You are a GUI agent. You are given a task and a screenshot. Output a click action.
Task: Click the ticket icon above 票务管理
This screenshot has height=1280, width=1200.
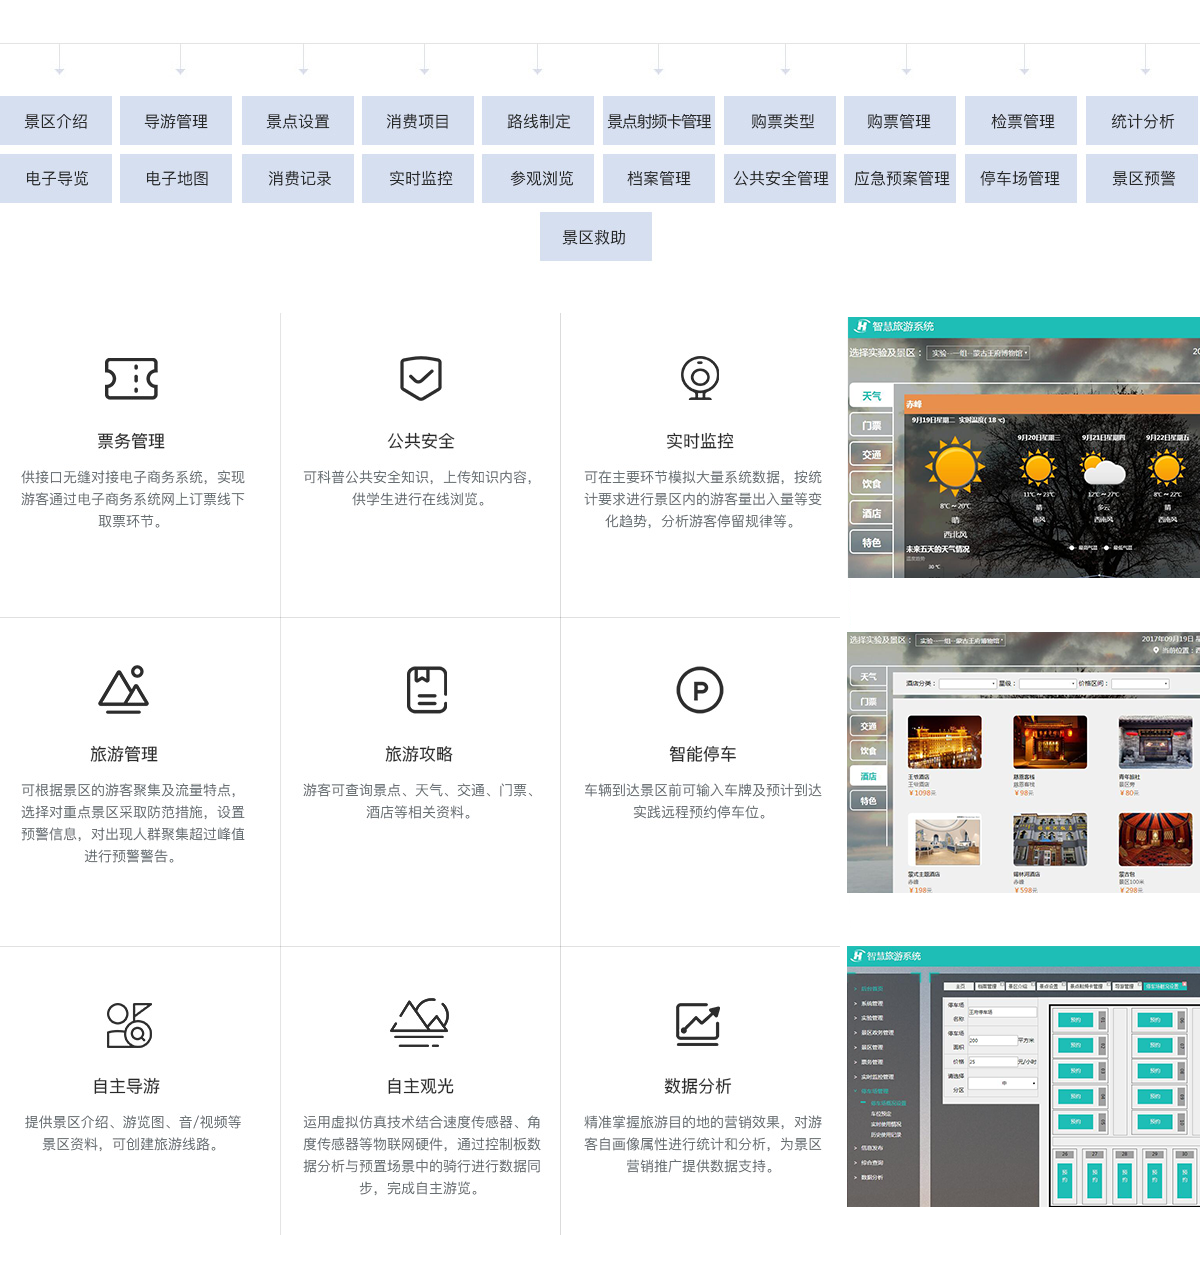pyautogui.click(x=132, y=378)
